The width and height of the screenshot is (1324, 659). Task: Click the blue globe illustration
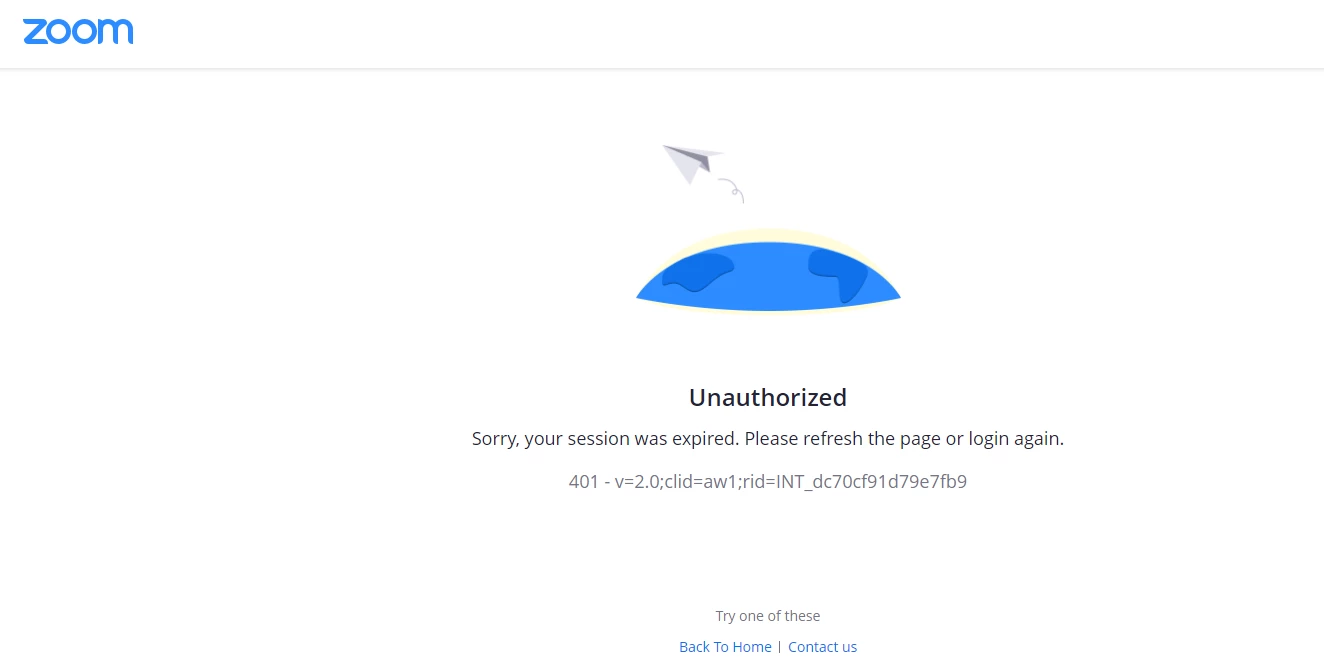click(768, 276)
